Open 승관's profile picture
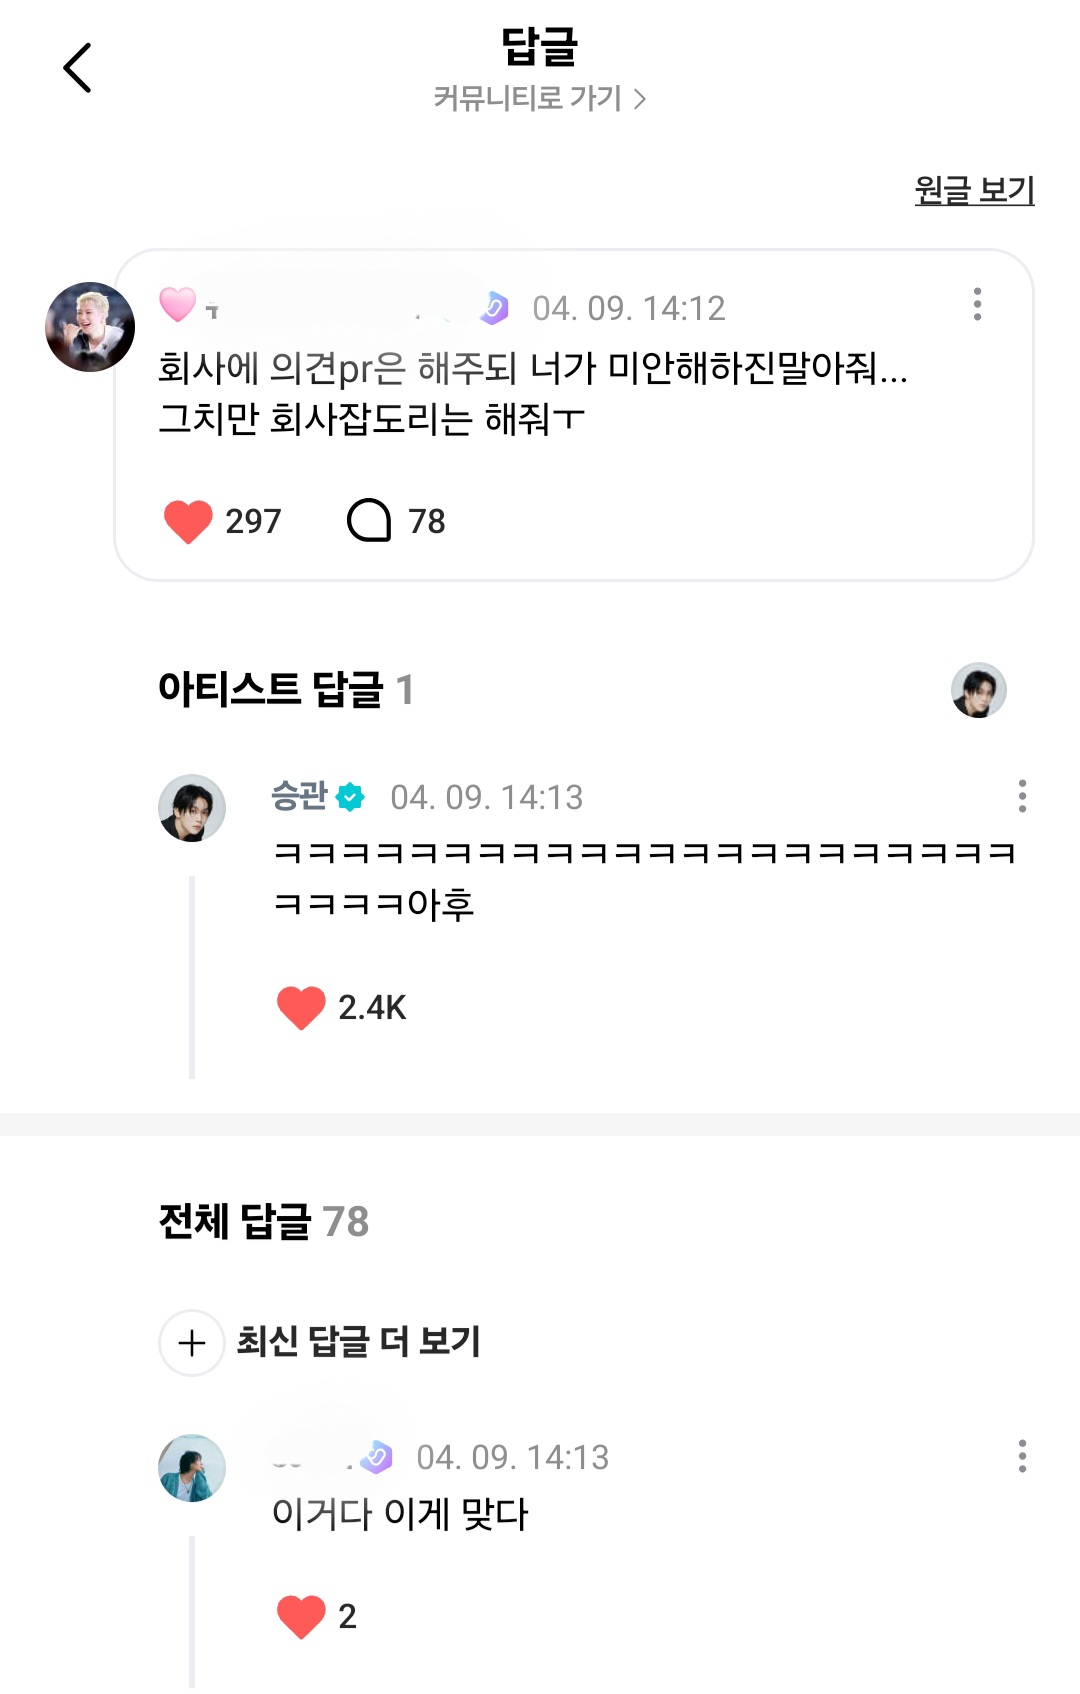Screen dimensions: 1080x1694 point(192,808)
